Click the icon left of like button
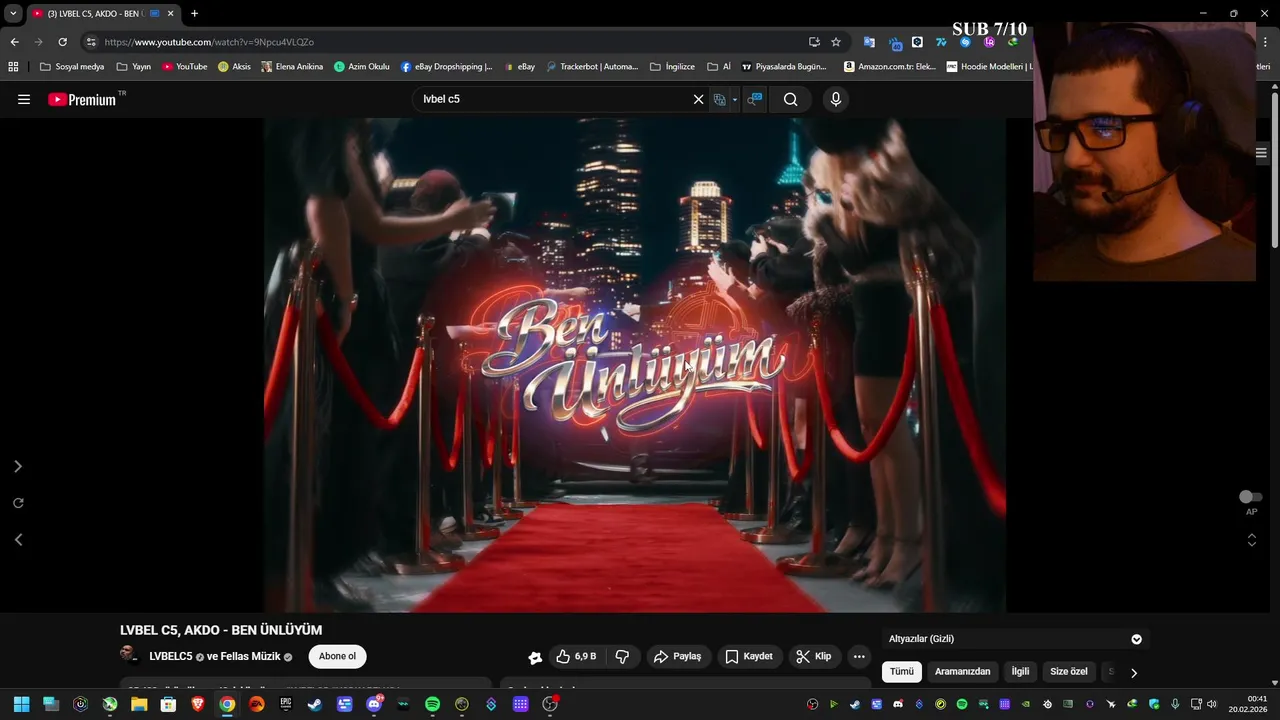Screen dimensions: 1280x720 535,657
